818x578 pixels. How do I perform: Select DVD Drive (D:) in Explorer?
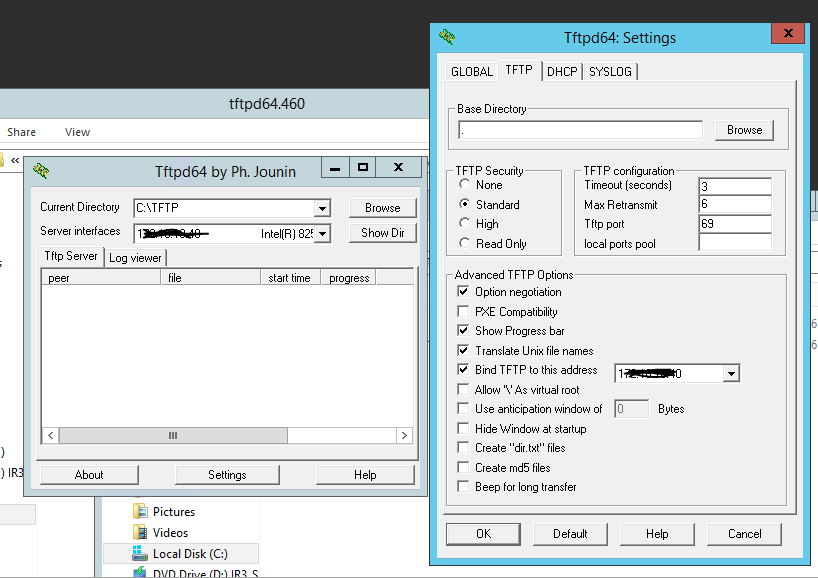(196, 573)
